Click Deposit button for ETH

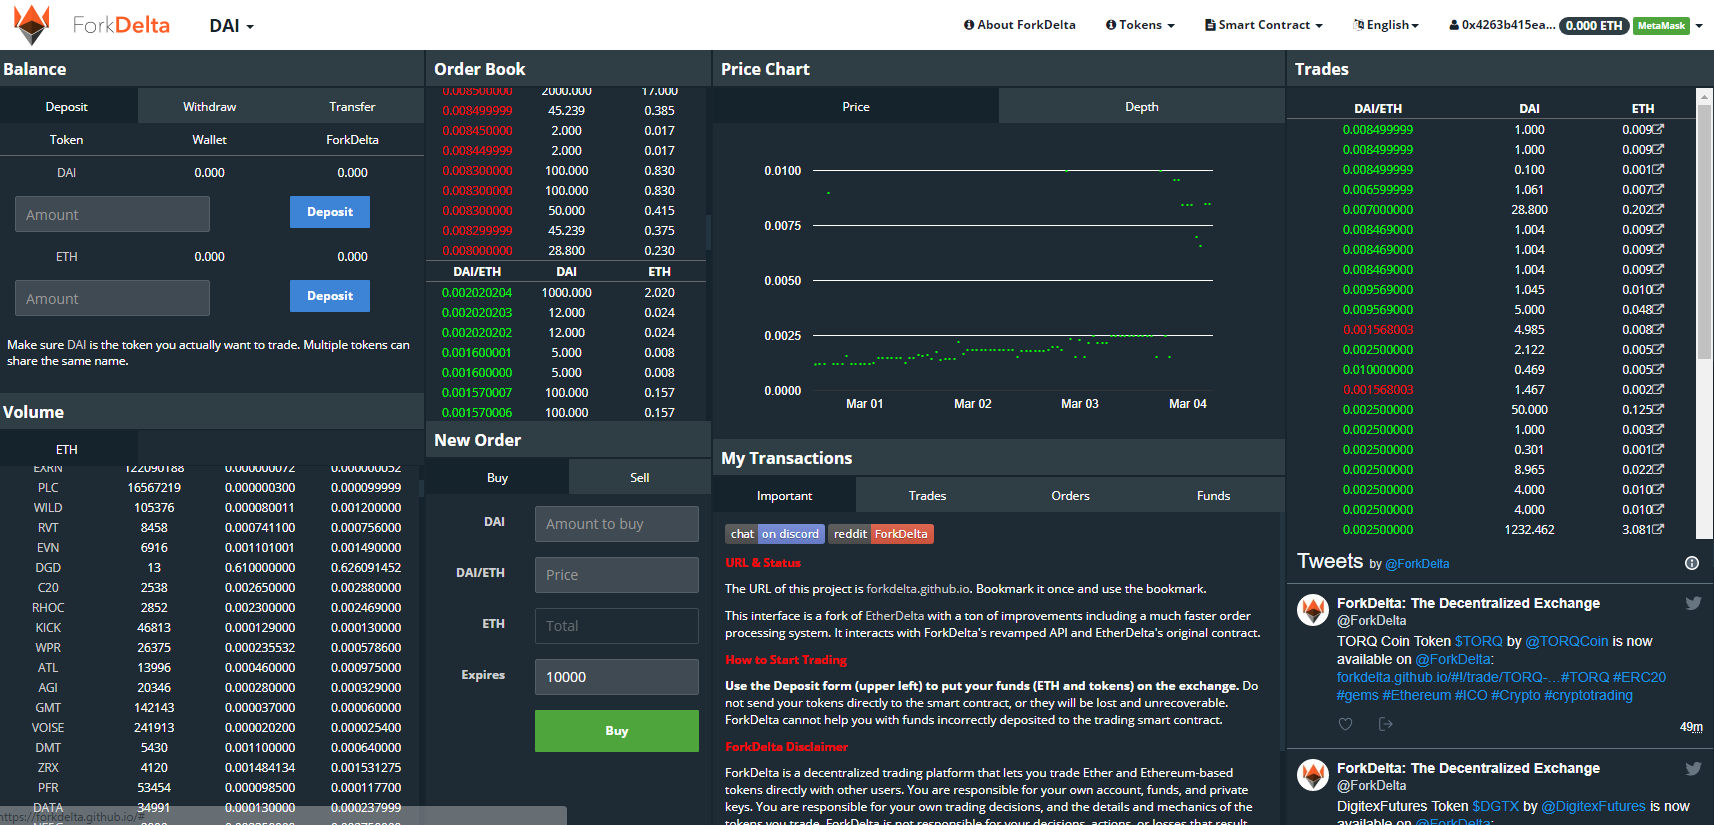coord(330,296)
